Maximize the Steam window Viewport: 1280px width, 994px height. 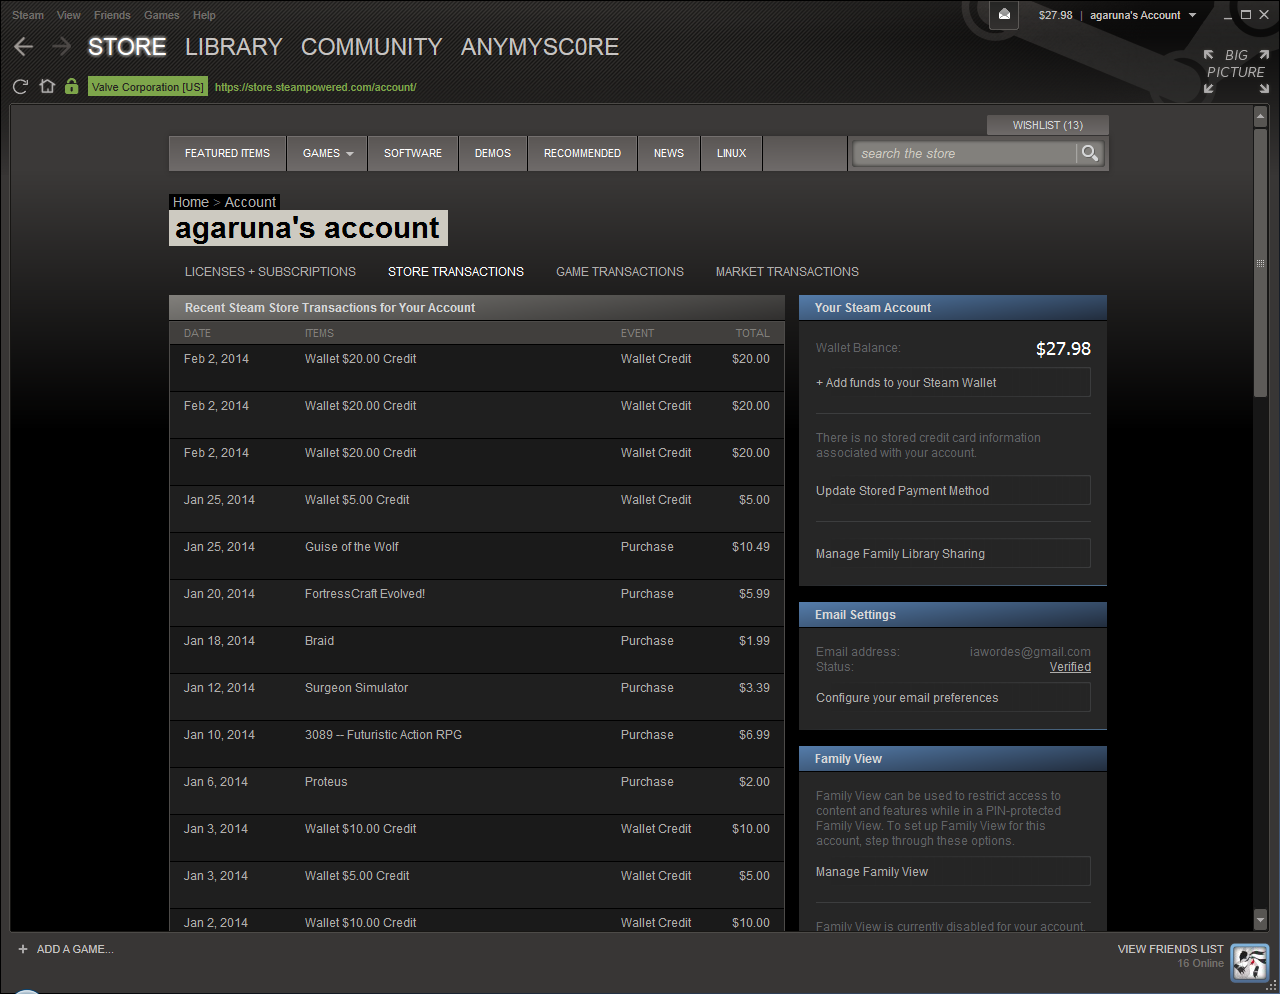(x=1246, y=15)
